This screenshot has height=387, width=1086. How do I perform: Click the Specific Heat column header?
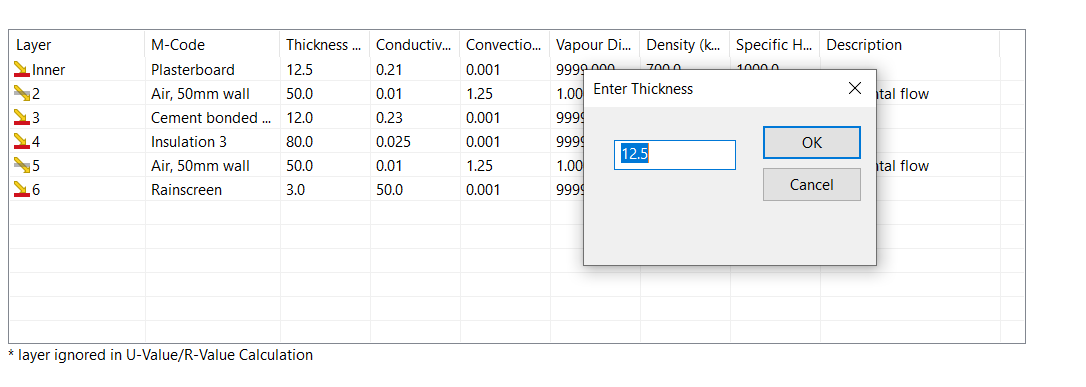774,45
